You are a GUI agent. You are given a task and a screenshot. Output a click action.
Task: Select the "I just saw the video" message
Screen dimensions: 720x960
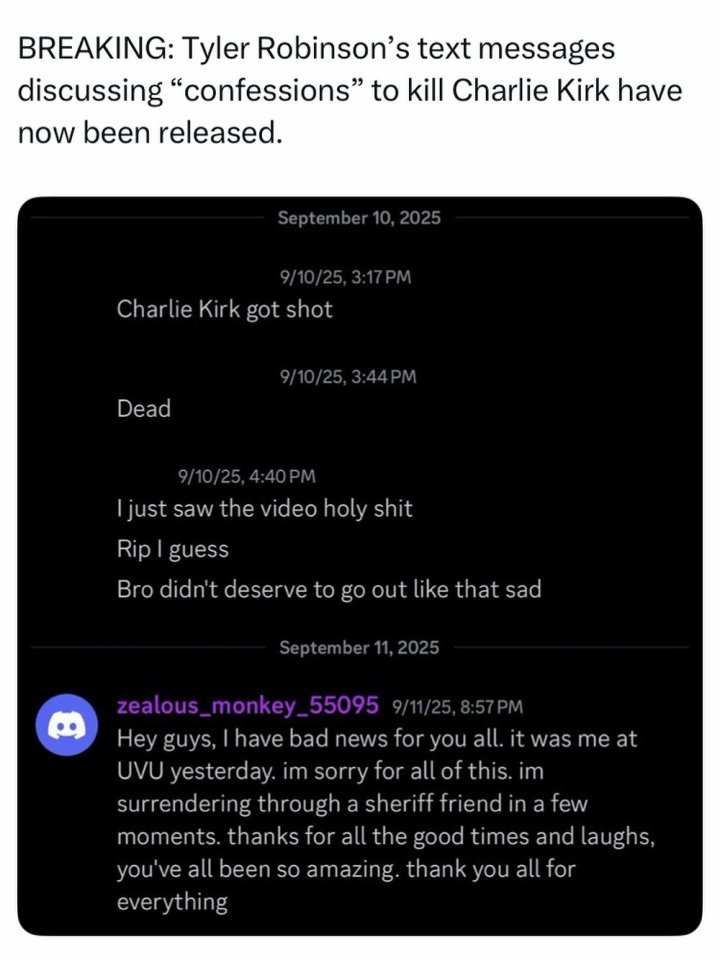[265, 509]
